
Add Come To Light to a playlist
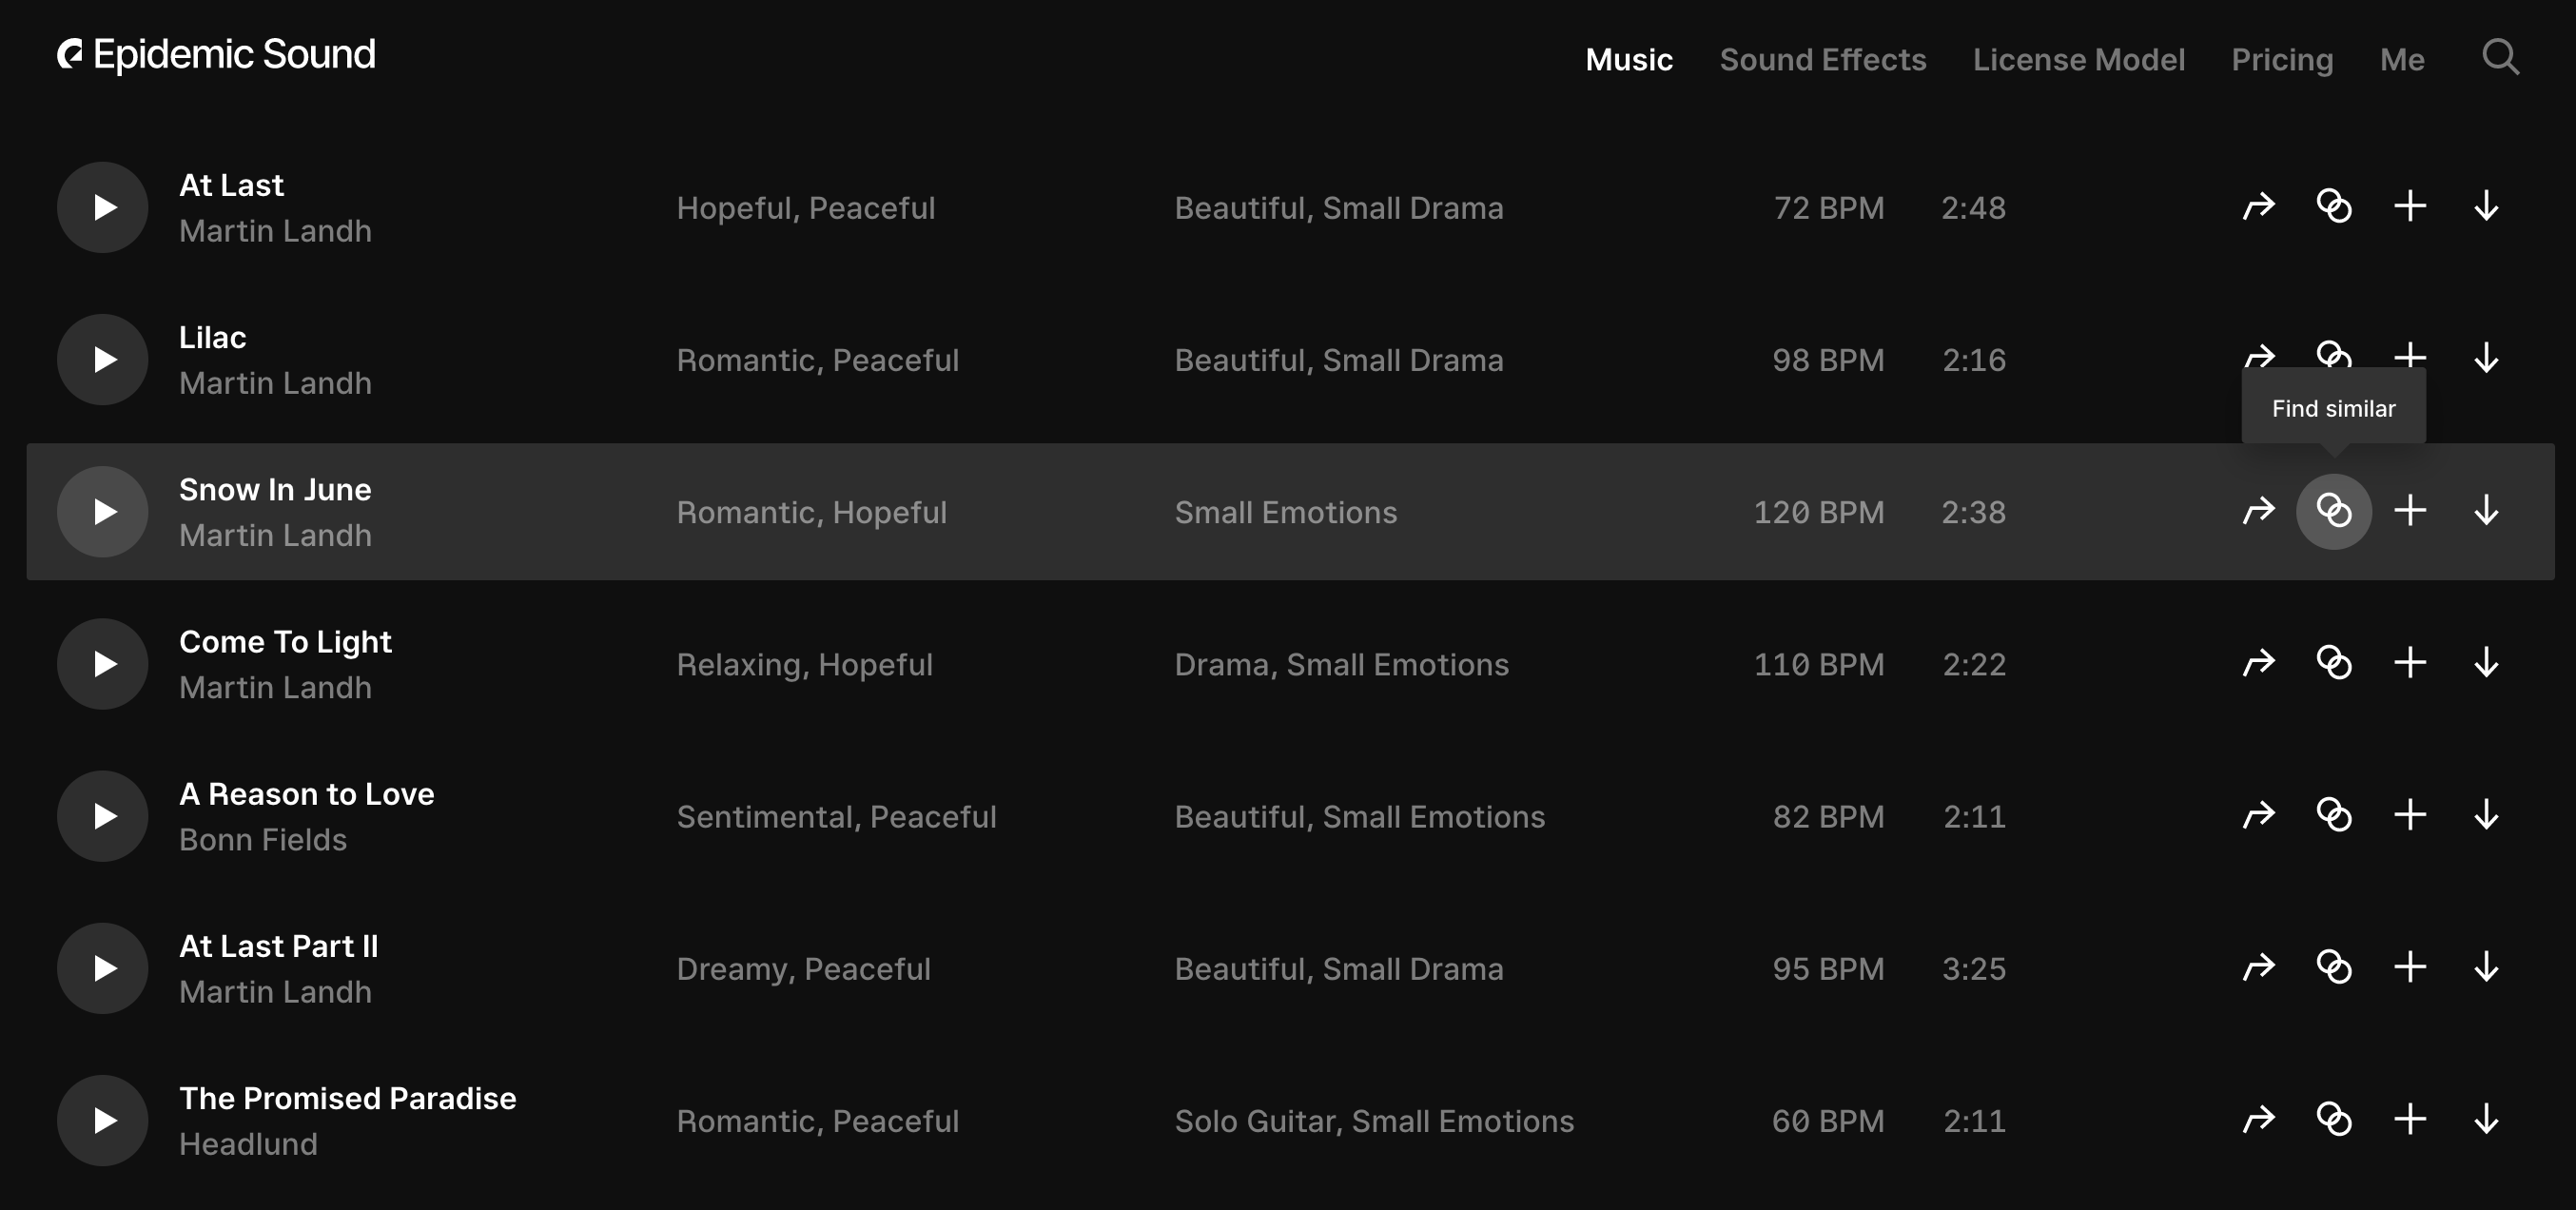(2410, 663)
